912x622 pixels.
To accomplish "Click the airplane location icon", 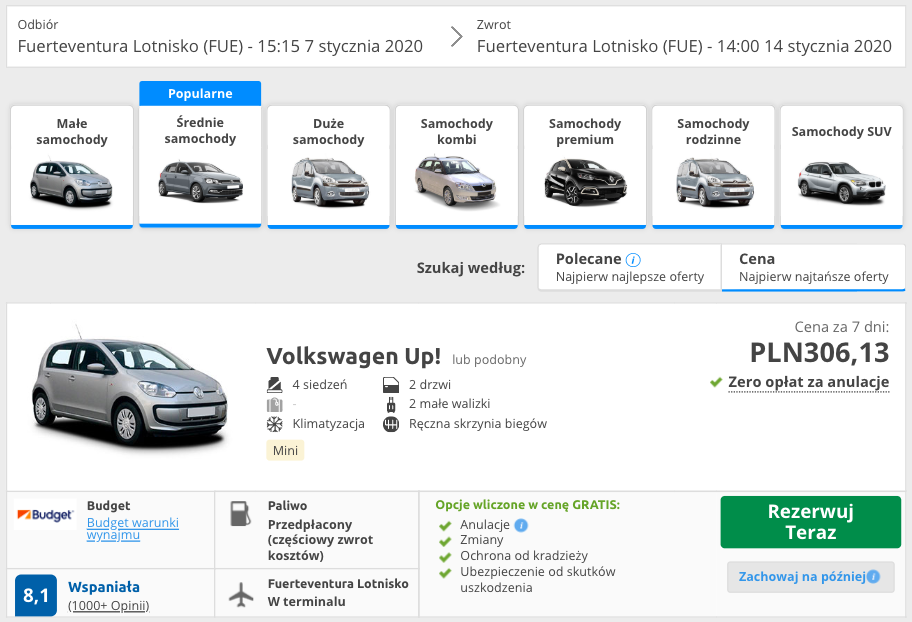I will click(241, 594).
